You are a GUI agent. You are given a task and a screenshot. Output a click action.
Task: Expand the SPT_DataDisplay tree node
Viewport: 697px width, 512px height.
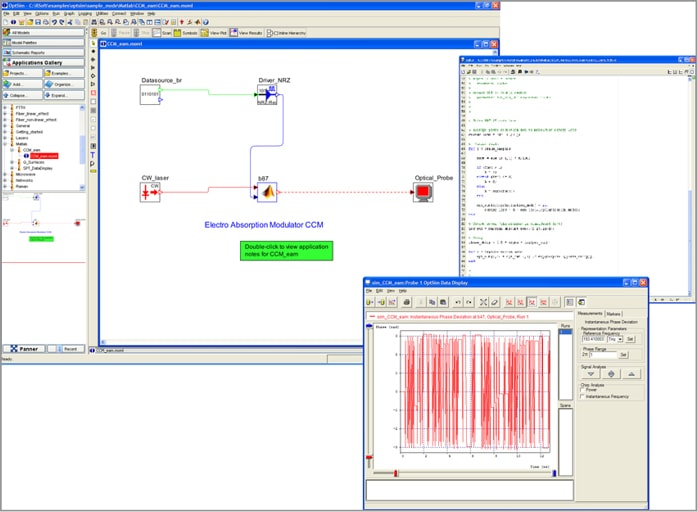[14, 167]
